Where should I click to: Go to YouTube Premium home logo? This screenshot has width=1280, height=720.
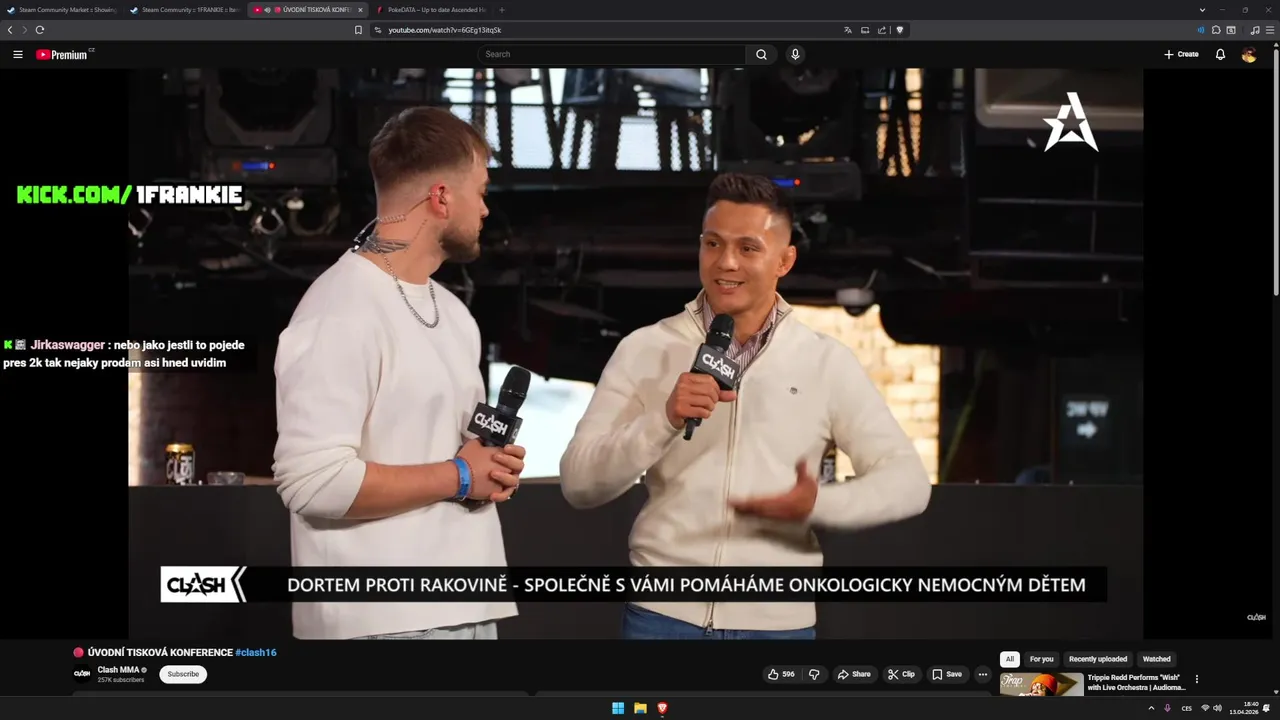pyautogui.click(x=63, y=54)
